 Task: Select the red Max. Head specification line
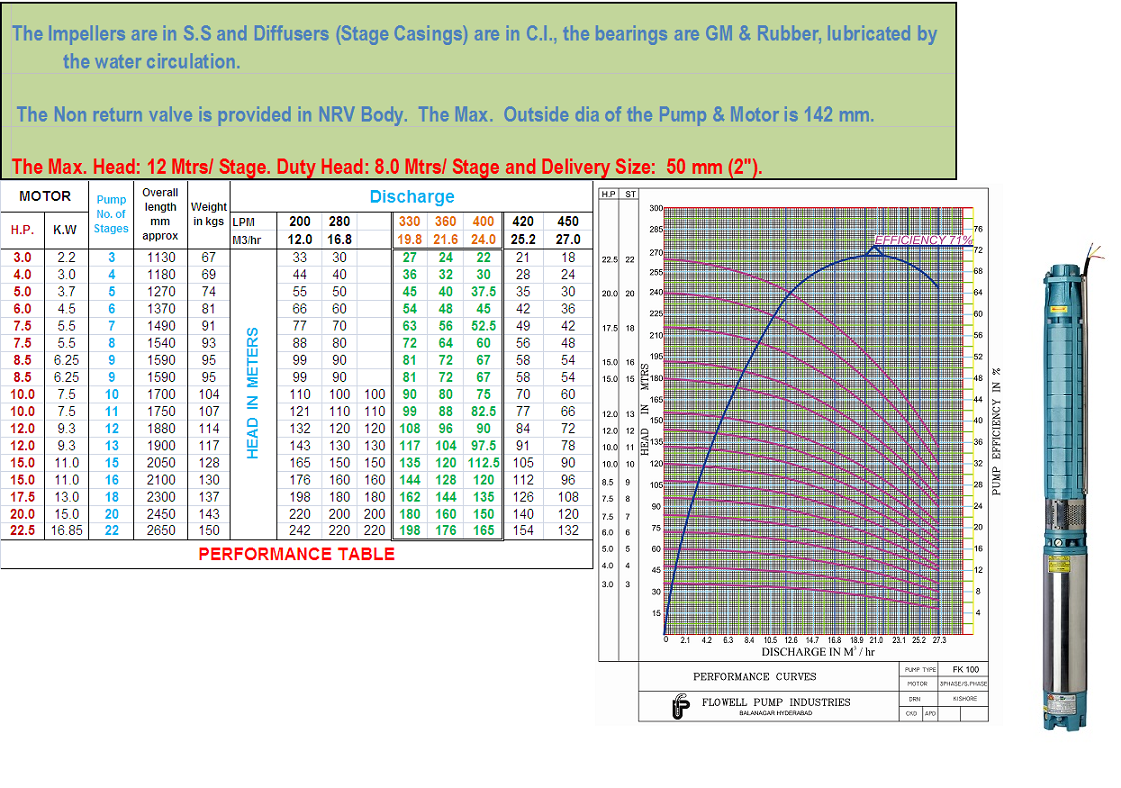(386, 167)
